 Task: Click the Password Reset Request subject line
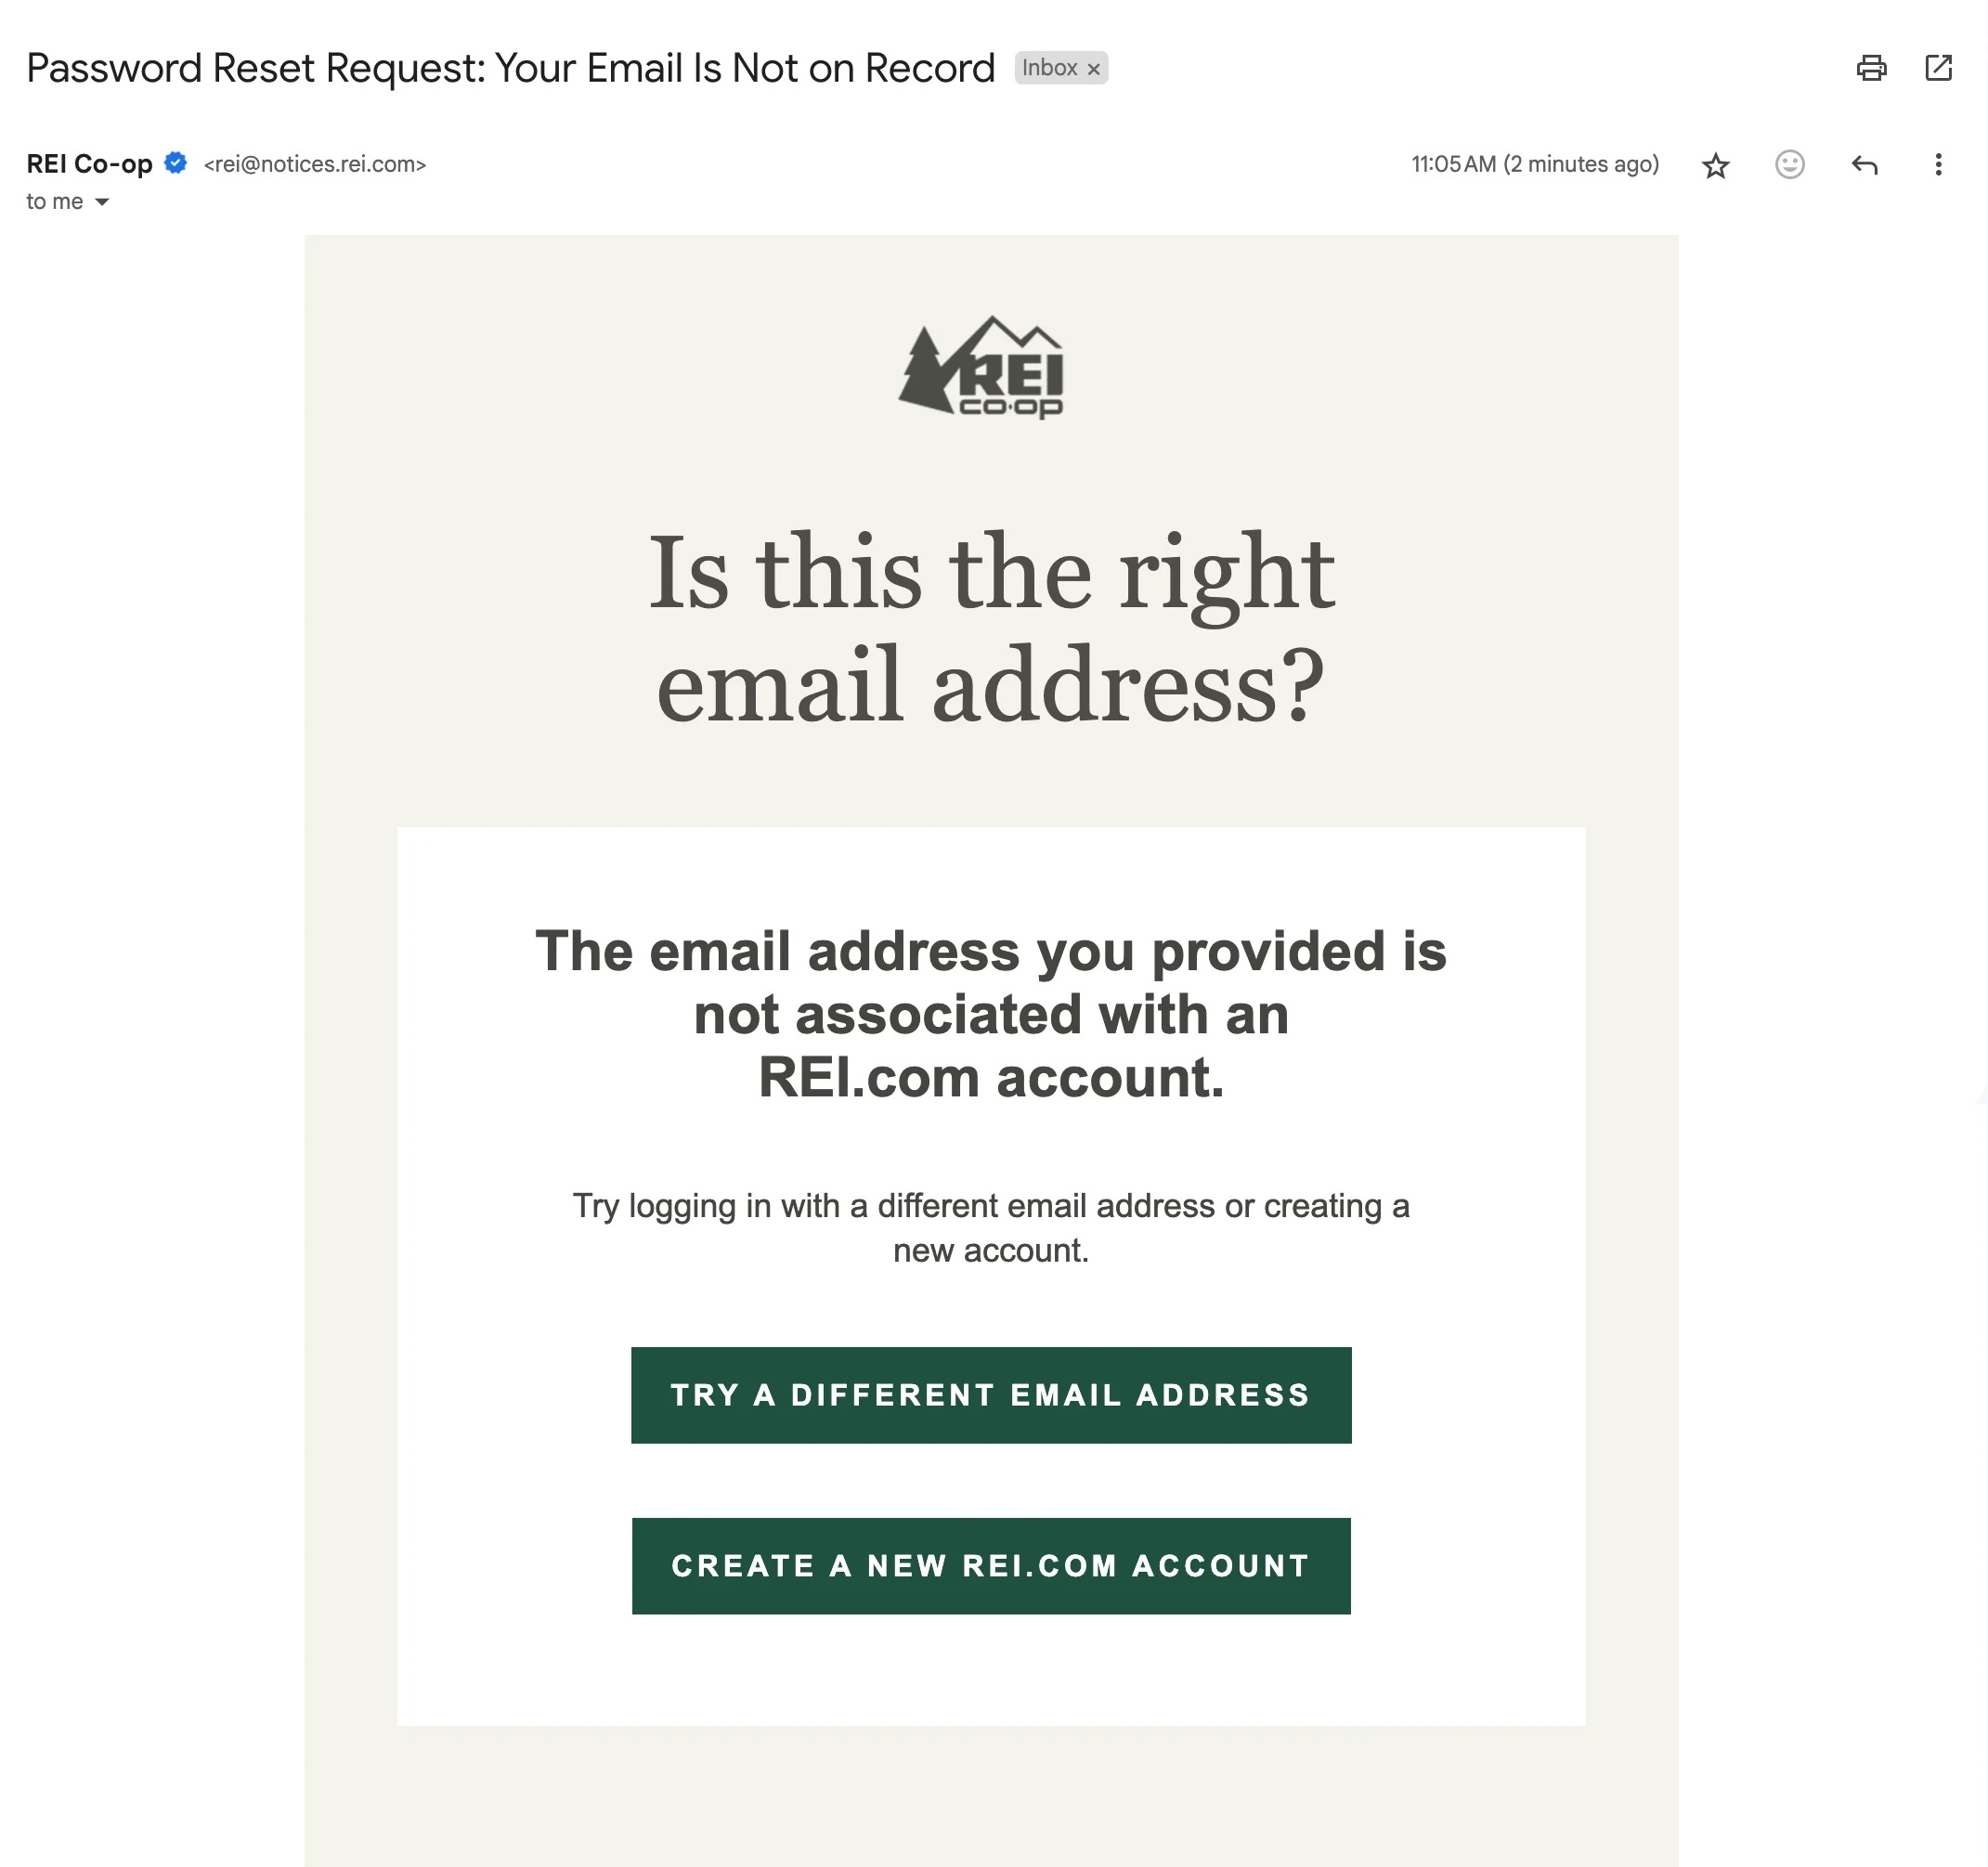(x=510, y=68)
